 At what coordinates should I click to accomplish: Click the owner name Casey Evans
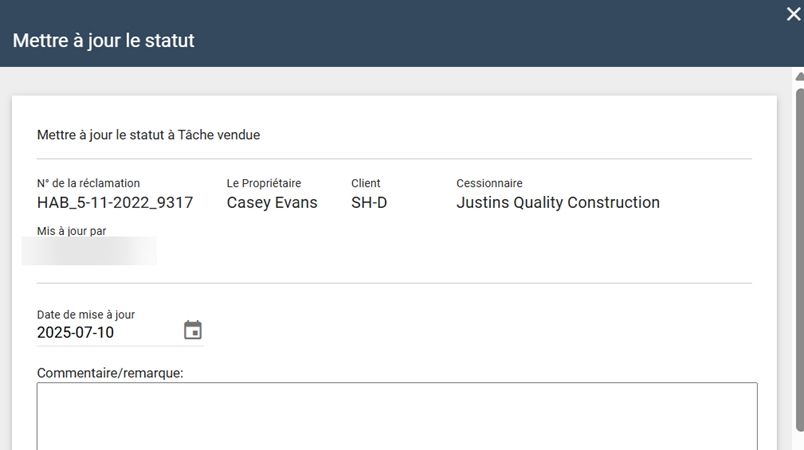point(272,203)
